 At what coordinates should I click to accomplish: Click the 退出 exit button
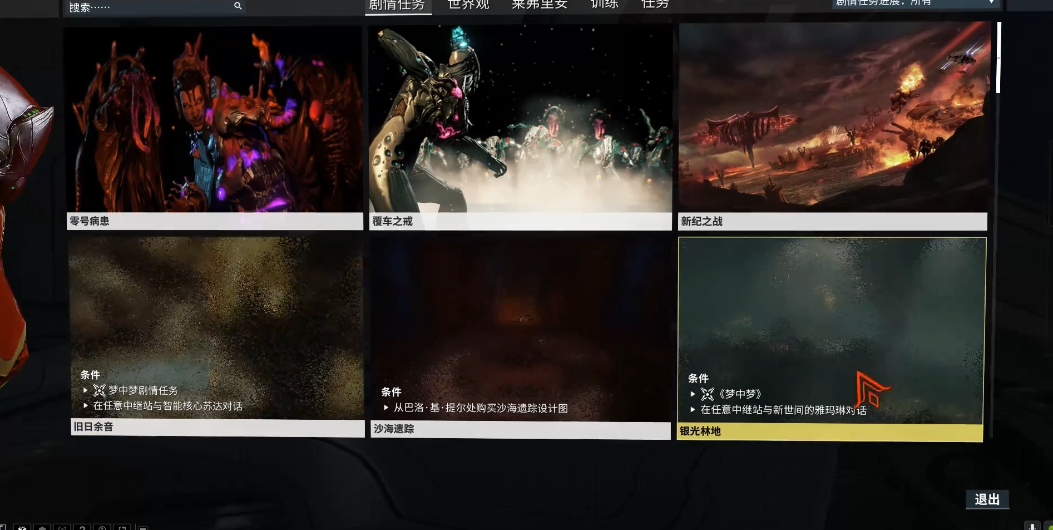987,499
